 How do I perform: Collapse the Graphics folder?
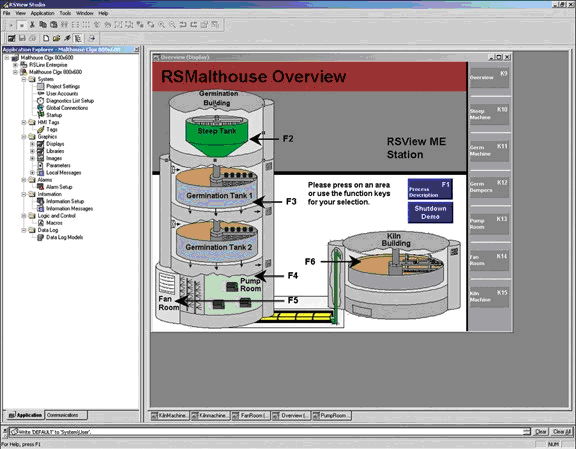24,137
